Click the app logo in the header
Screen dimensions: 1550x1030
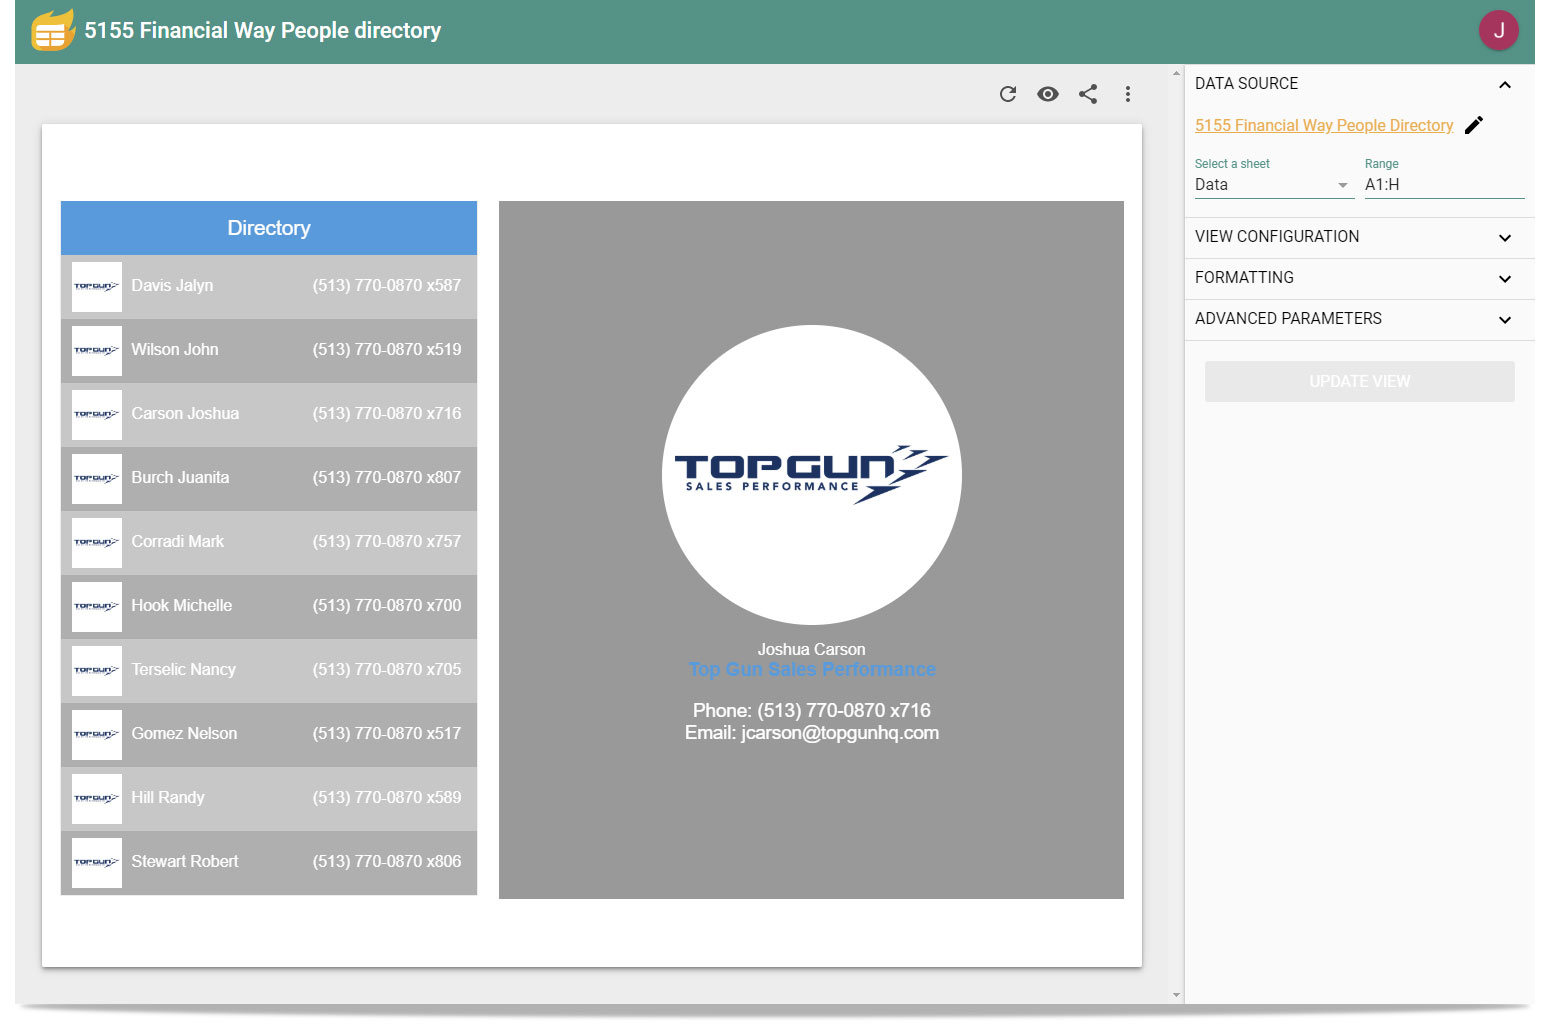coord(52,30)
